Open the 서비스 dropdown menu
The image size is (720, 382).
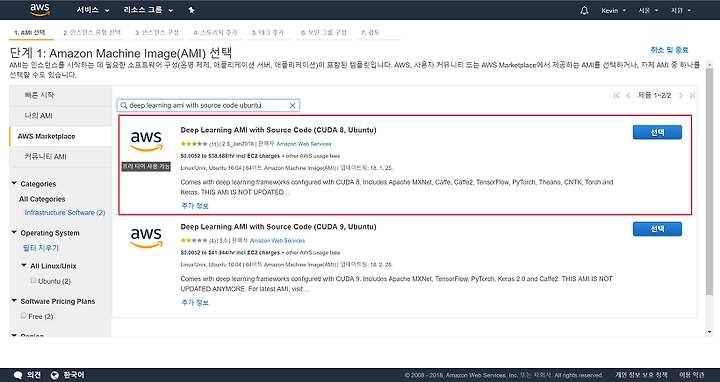(93, 10)
